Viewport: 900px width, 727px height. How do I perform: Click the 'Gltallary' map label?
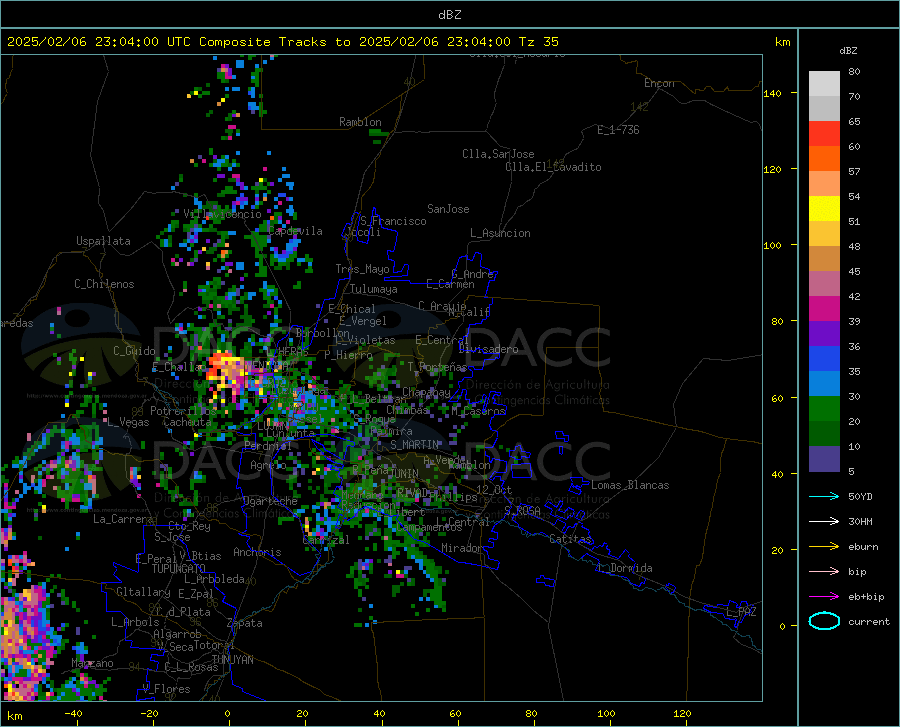(x=143, y=592)
